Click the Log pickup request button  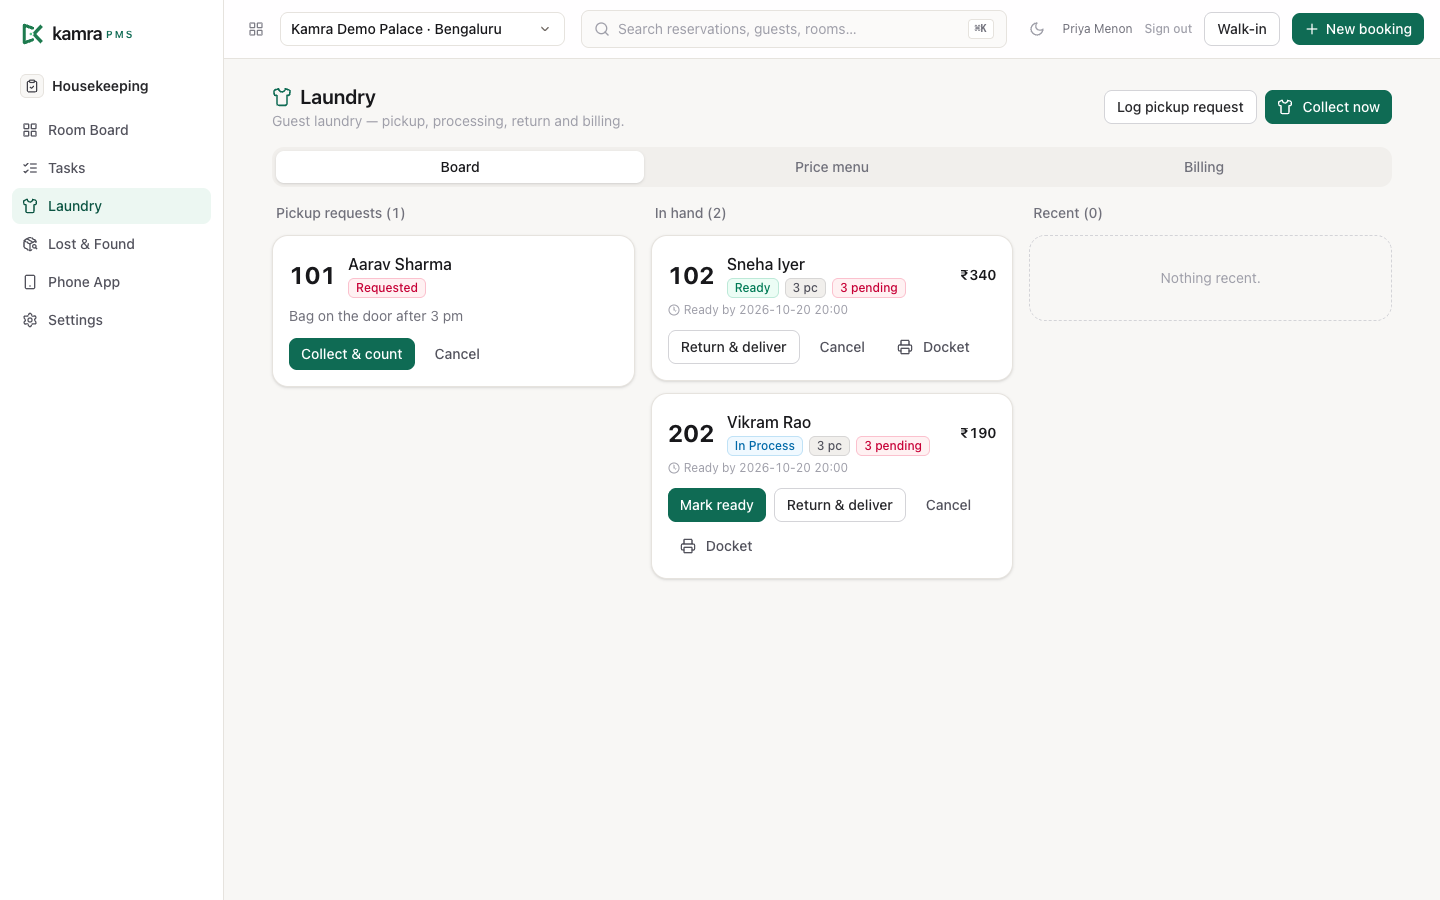pyautogui.click(x=1180, y=107)
